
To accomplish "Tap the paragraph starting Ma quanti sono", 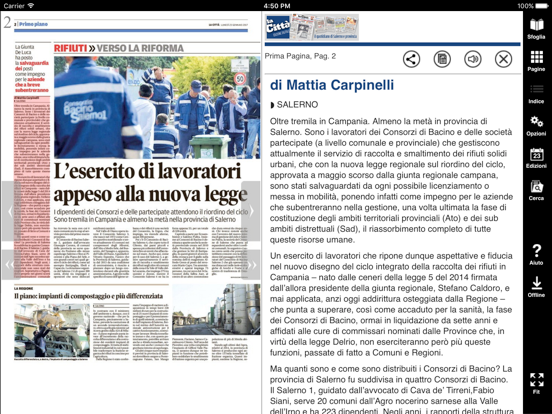I will tap(391, 390).
